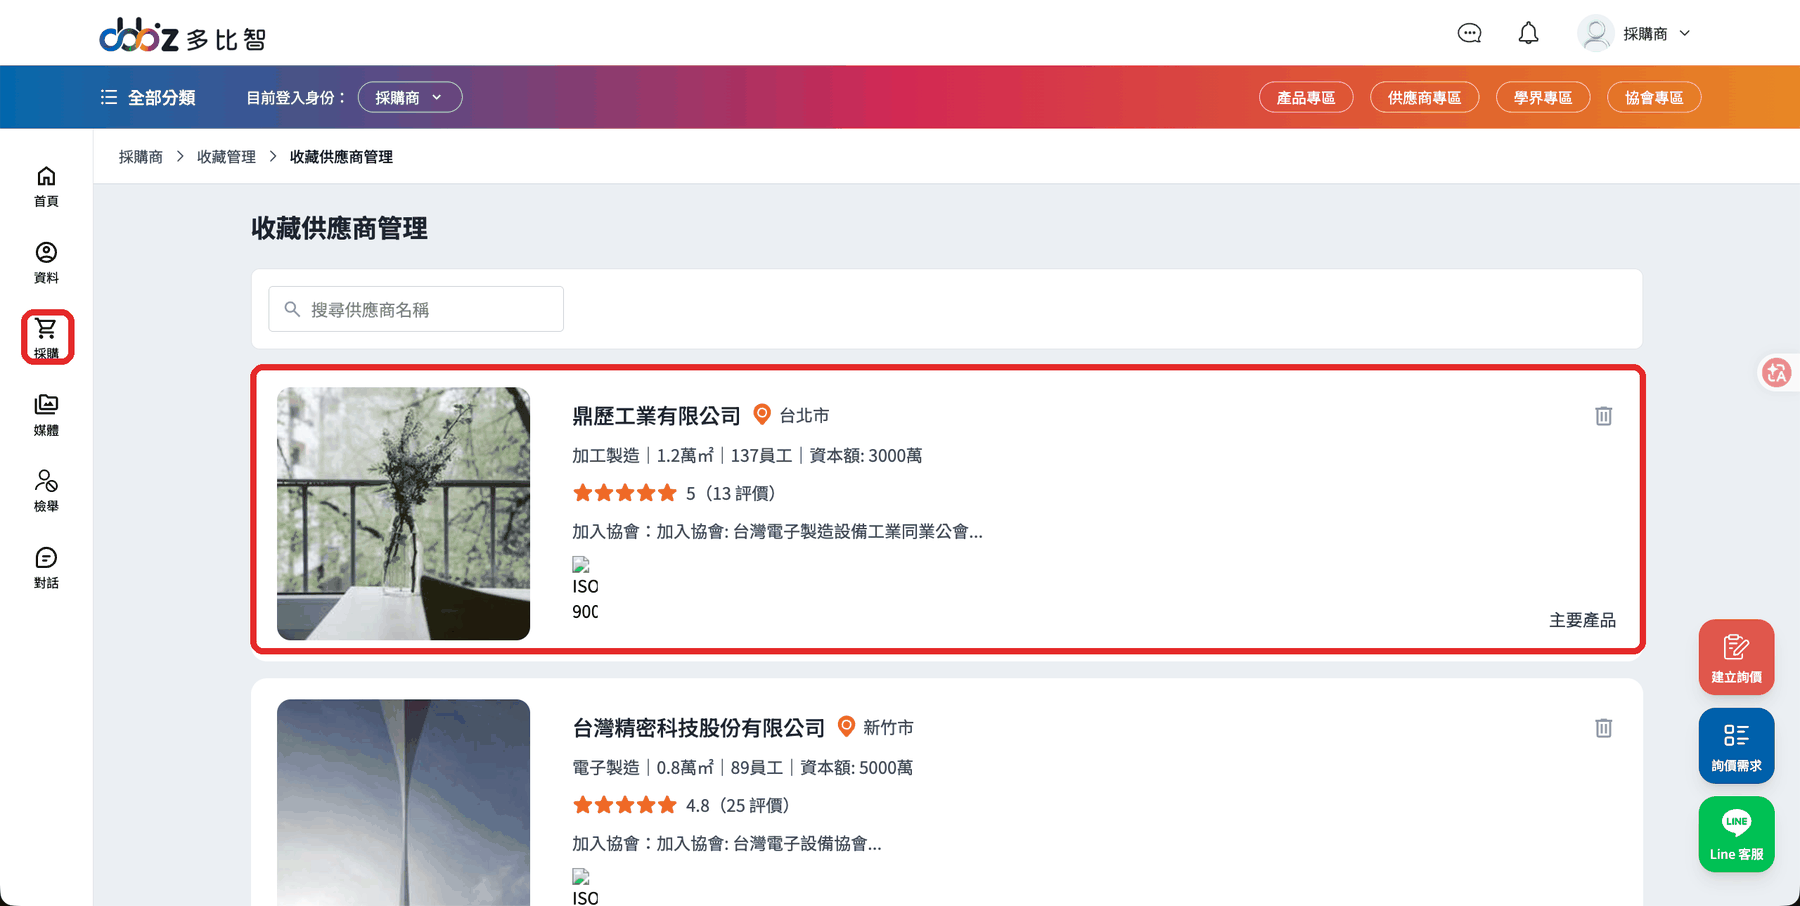Click the search magnifier icon
This screenshot has height=906, width=1800.
coord(292,309)
